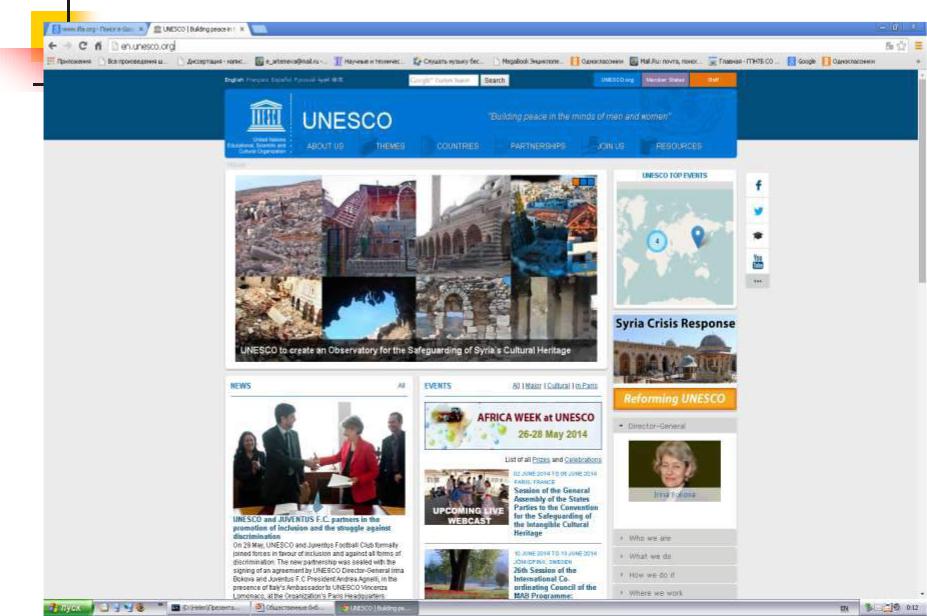Click the Search button
927x616 pixels.
tap(494, 80)
